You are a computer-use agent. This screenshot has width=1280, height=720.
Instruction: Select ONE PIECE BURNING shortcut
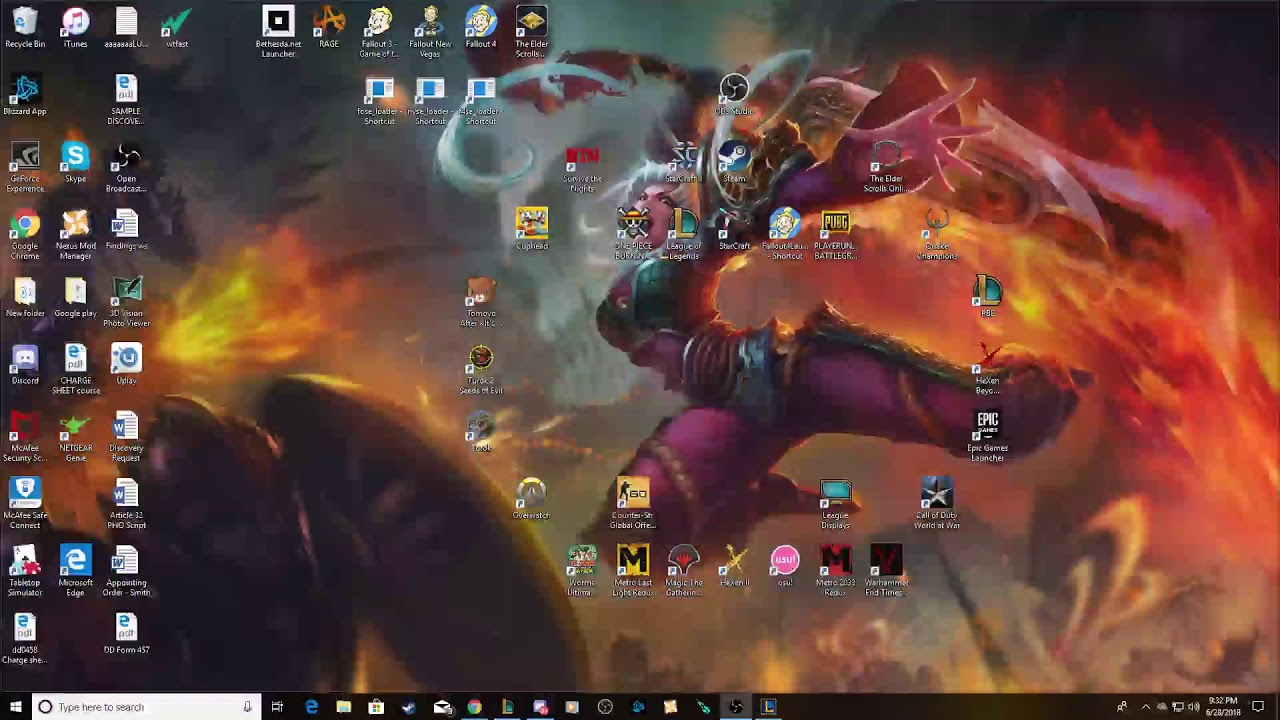pos(633,235)
